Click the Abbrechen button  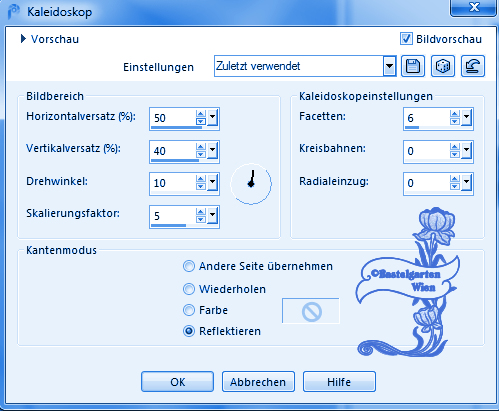(x=258, y=382)
